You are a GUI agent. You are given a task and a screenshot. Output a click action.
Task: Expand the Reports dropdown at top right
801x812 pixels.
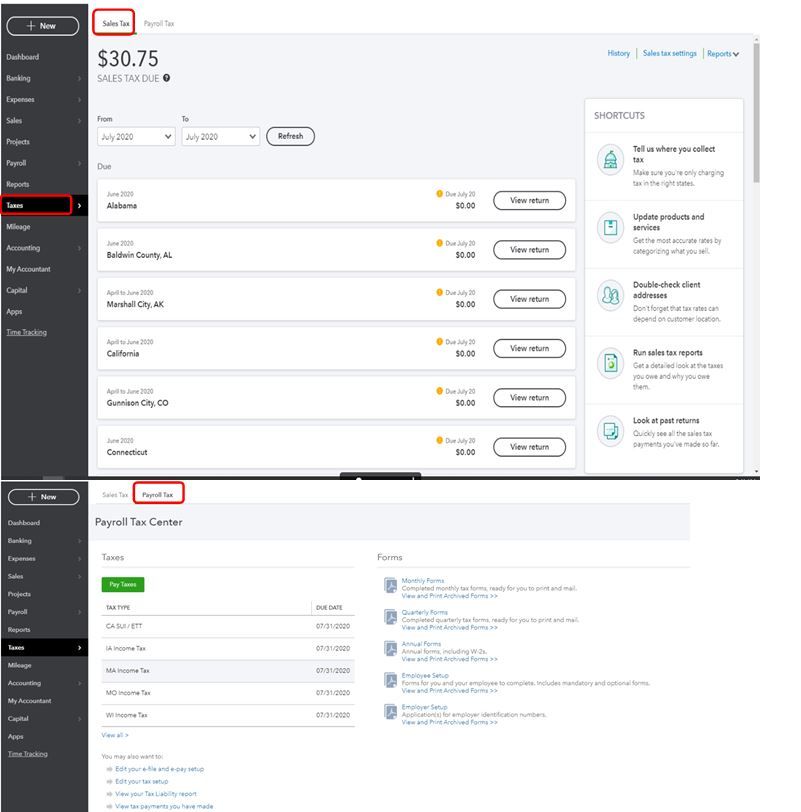723,54
